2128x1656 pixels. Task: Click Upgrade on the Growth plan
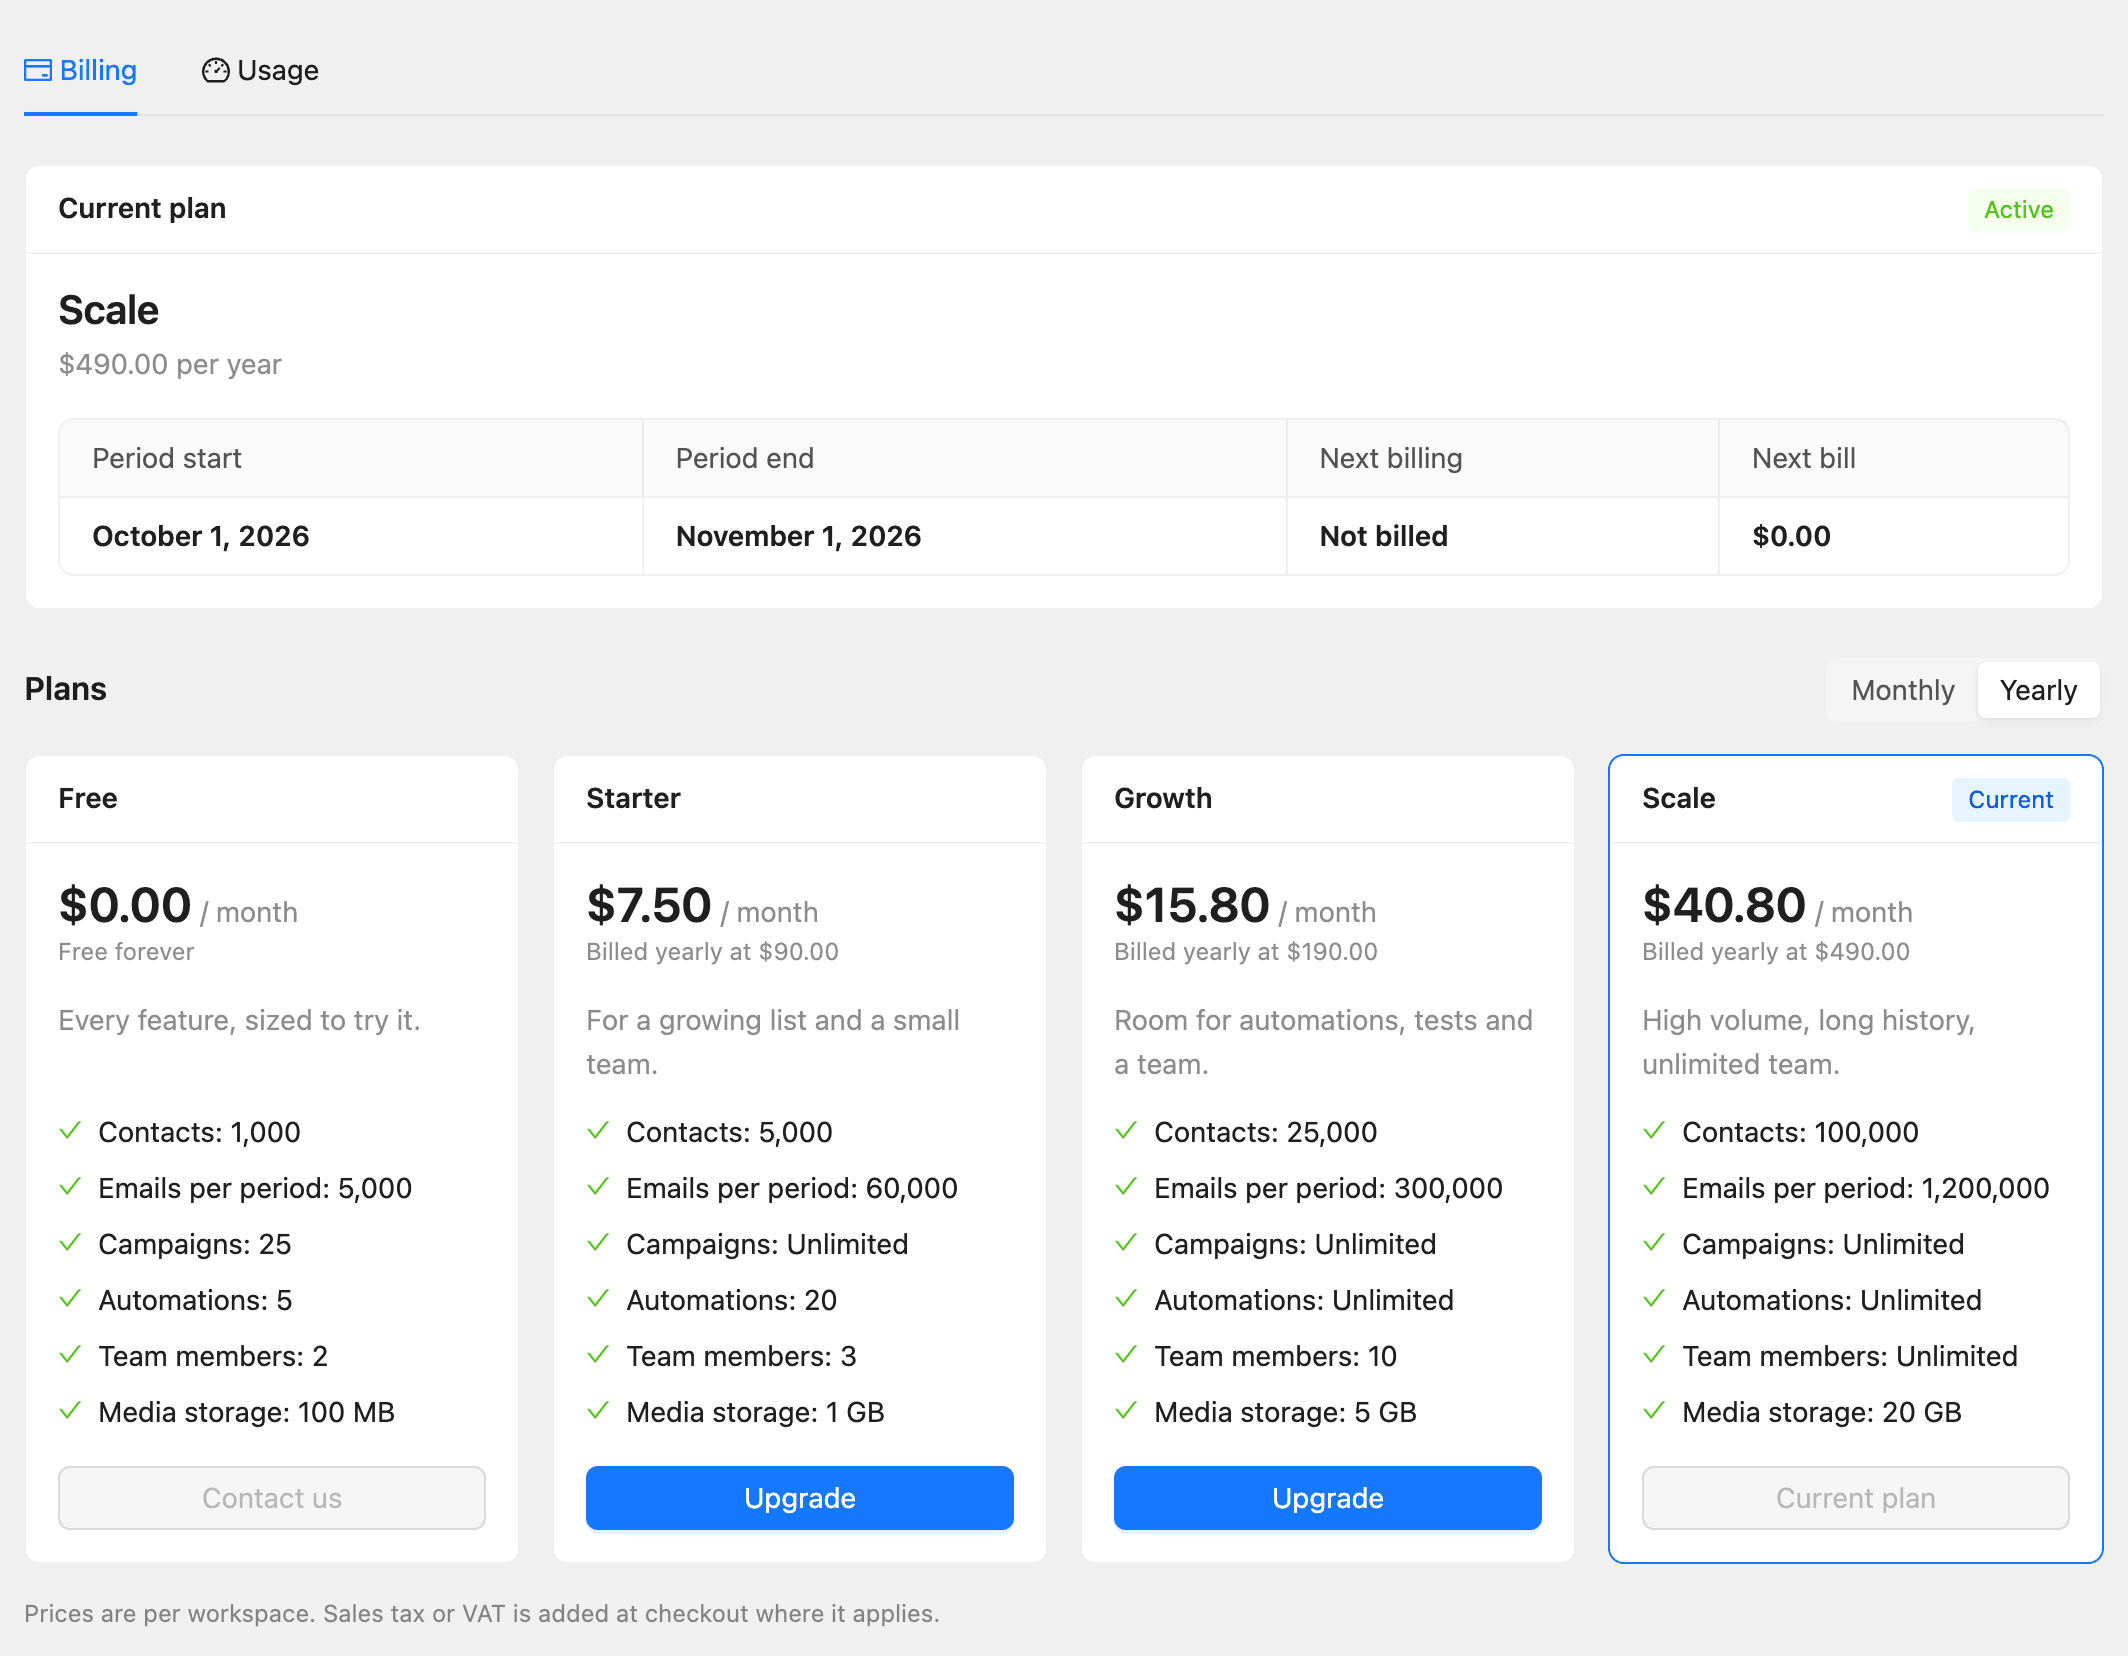(x=1328, y=1498)
